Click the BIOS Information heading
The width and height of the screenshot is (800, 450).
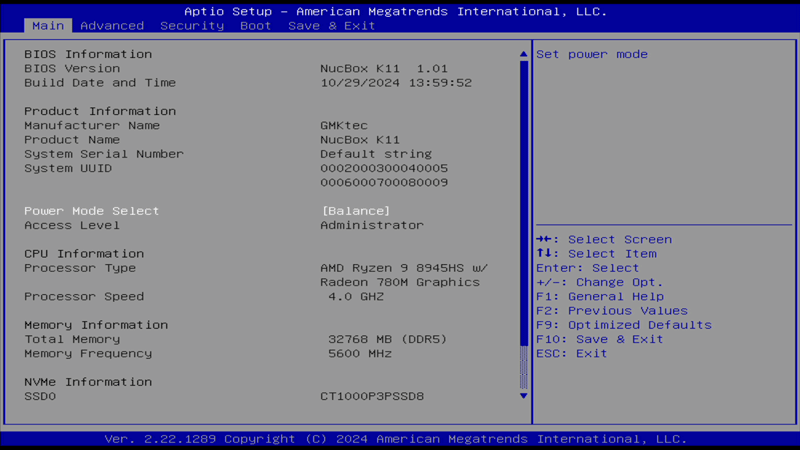click(x=88, y=54)
